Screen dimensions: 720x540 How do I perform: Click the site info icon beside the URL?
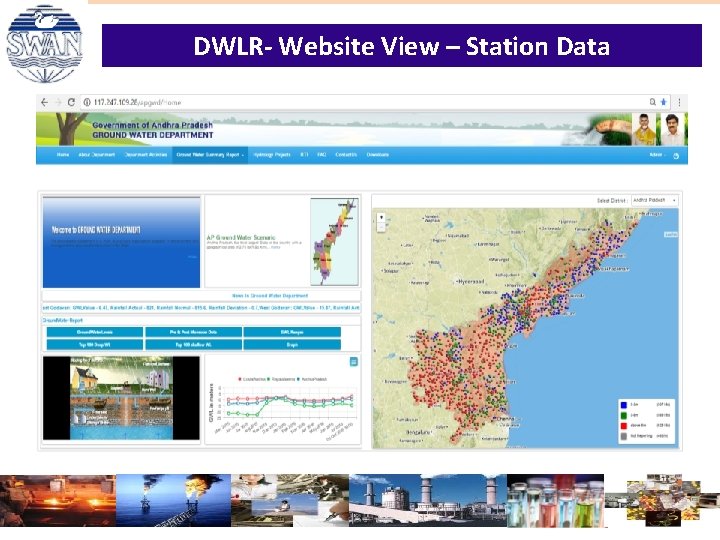[87, 102]
